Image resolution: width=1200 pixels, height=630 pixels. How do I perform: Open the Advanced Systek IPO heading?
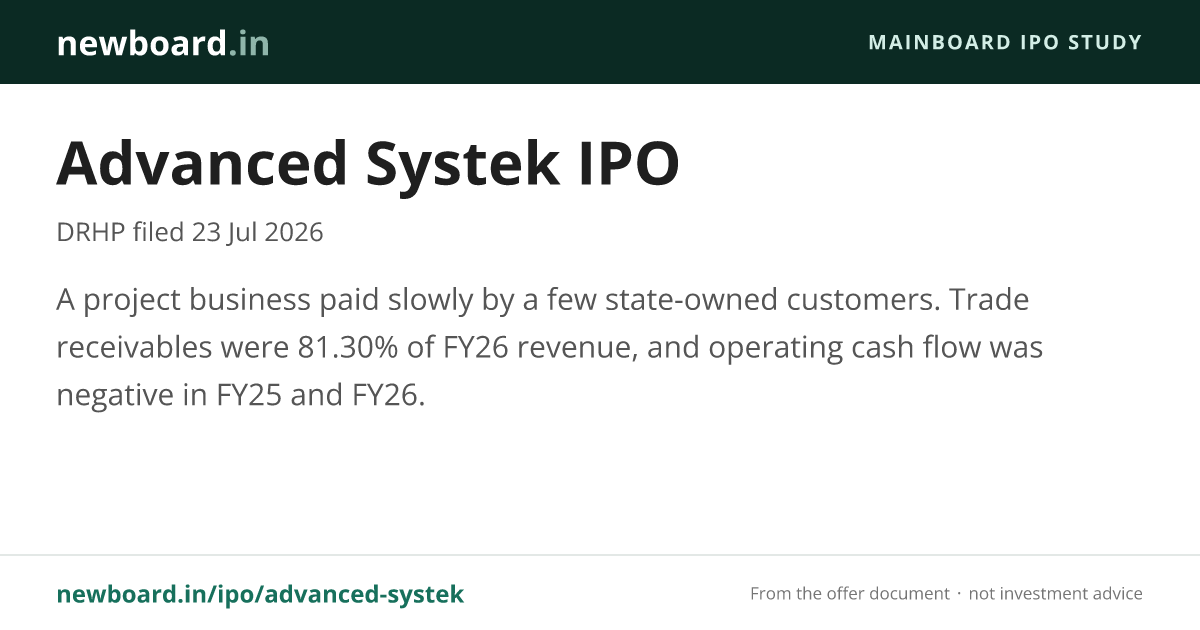coord(368,163)
